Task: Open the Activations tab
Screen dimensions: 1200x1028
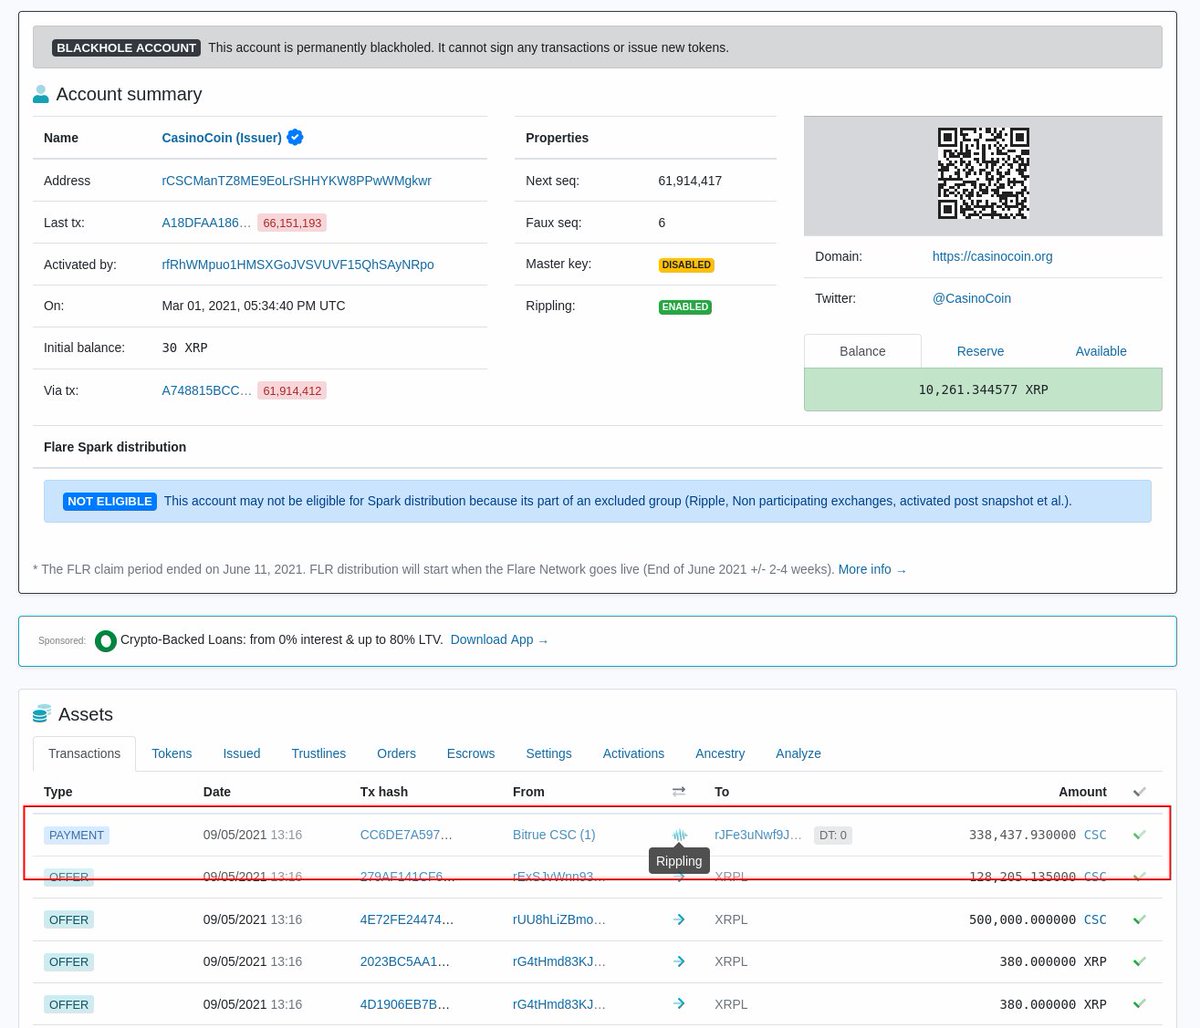Action: [x=634, y=753]
